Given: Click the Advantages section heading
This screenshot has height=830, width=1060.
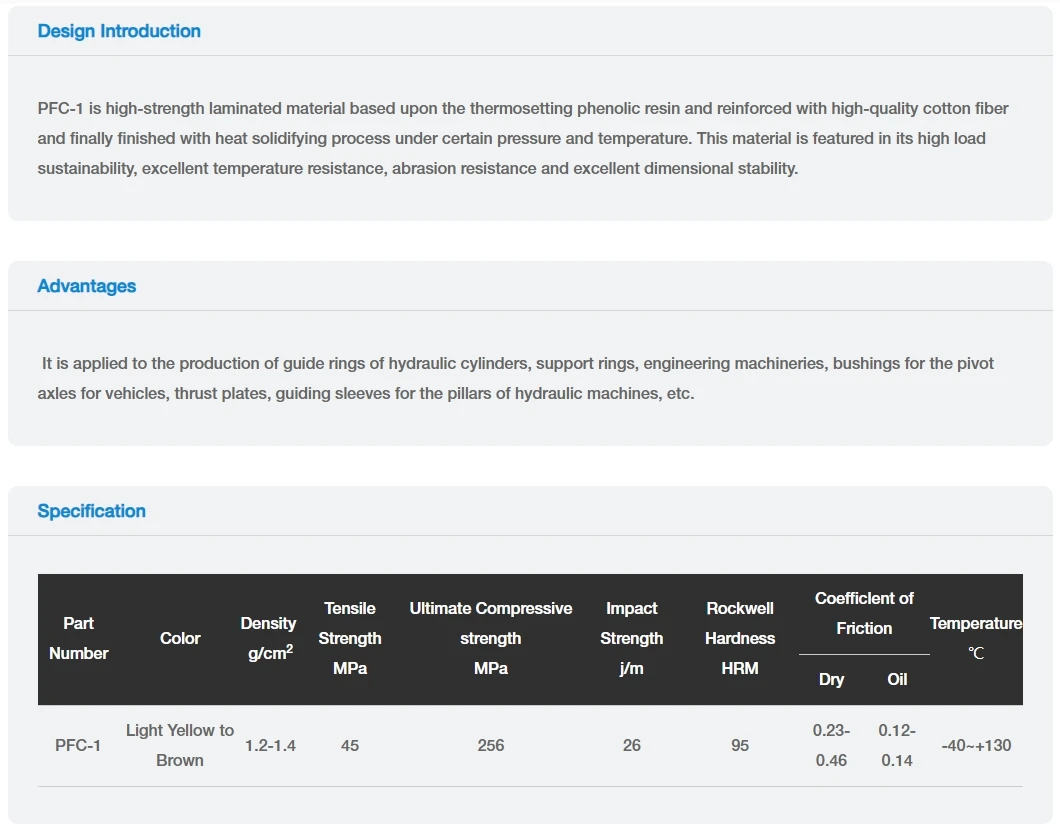Looking at the screenshot, I should 87,286.
